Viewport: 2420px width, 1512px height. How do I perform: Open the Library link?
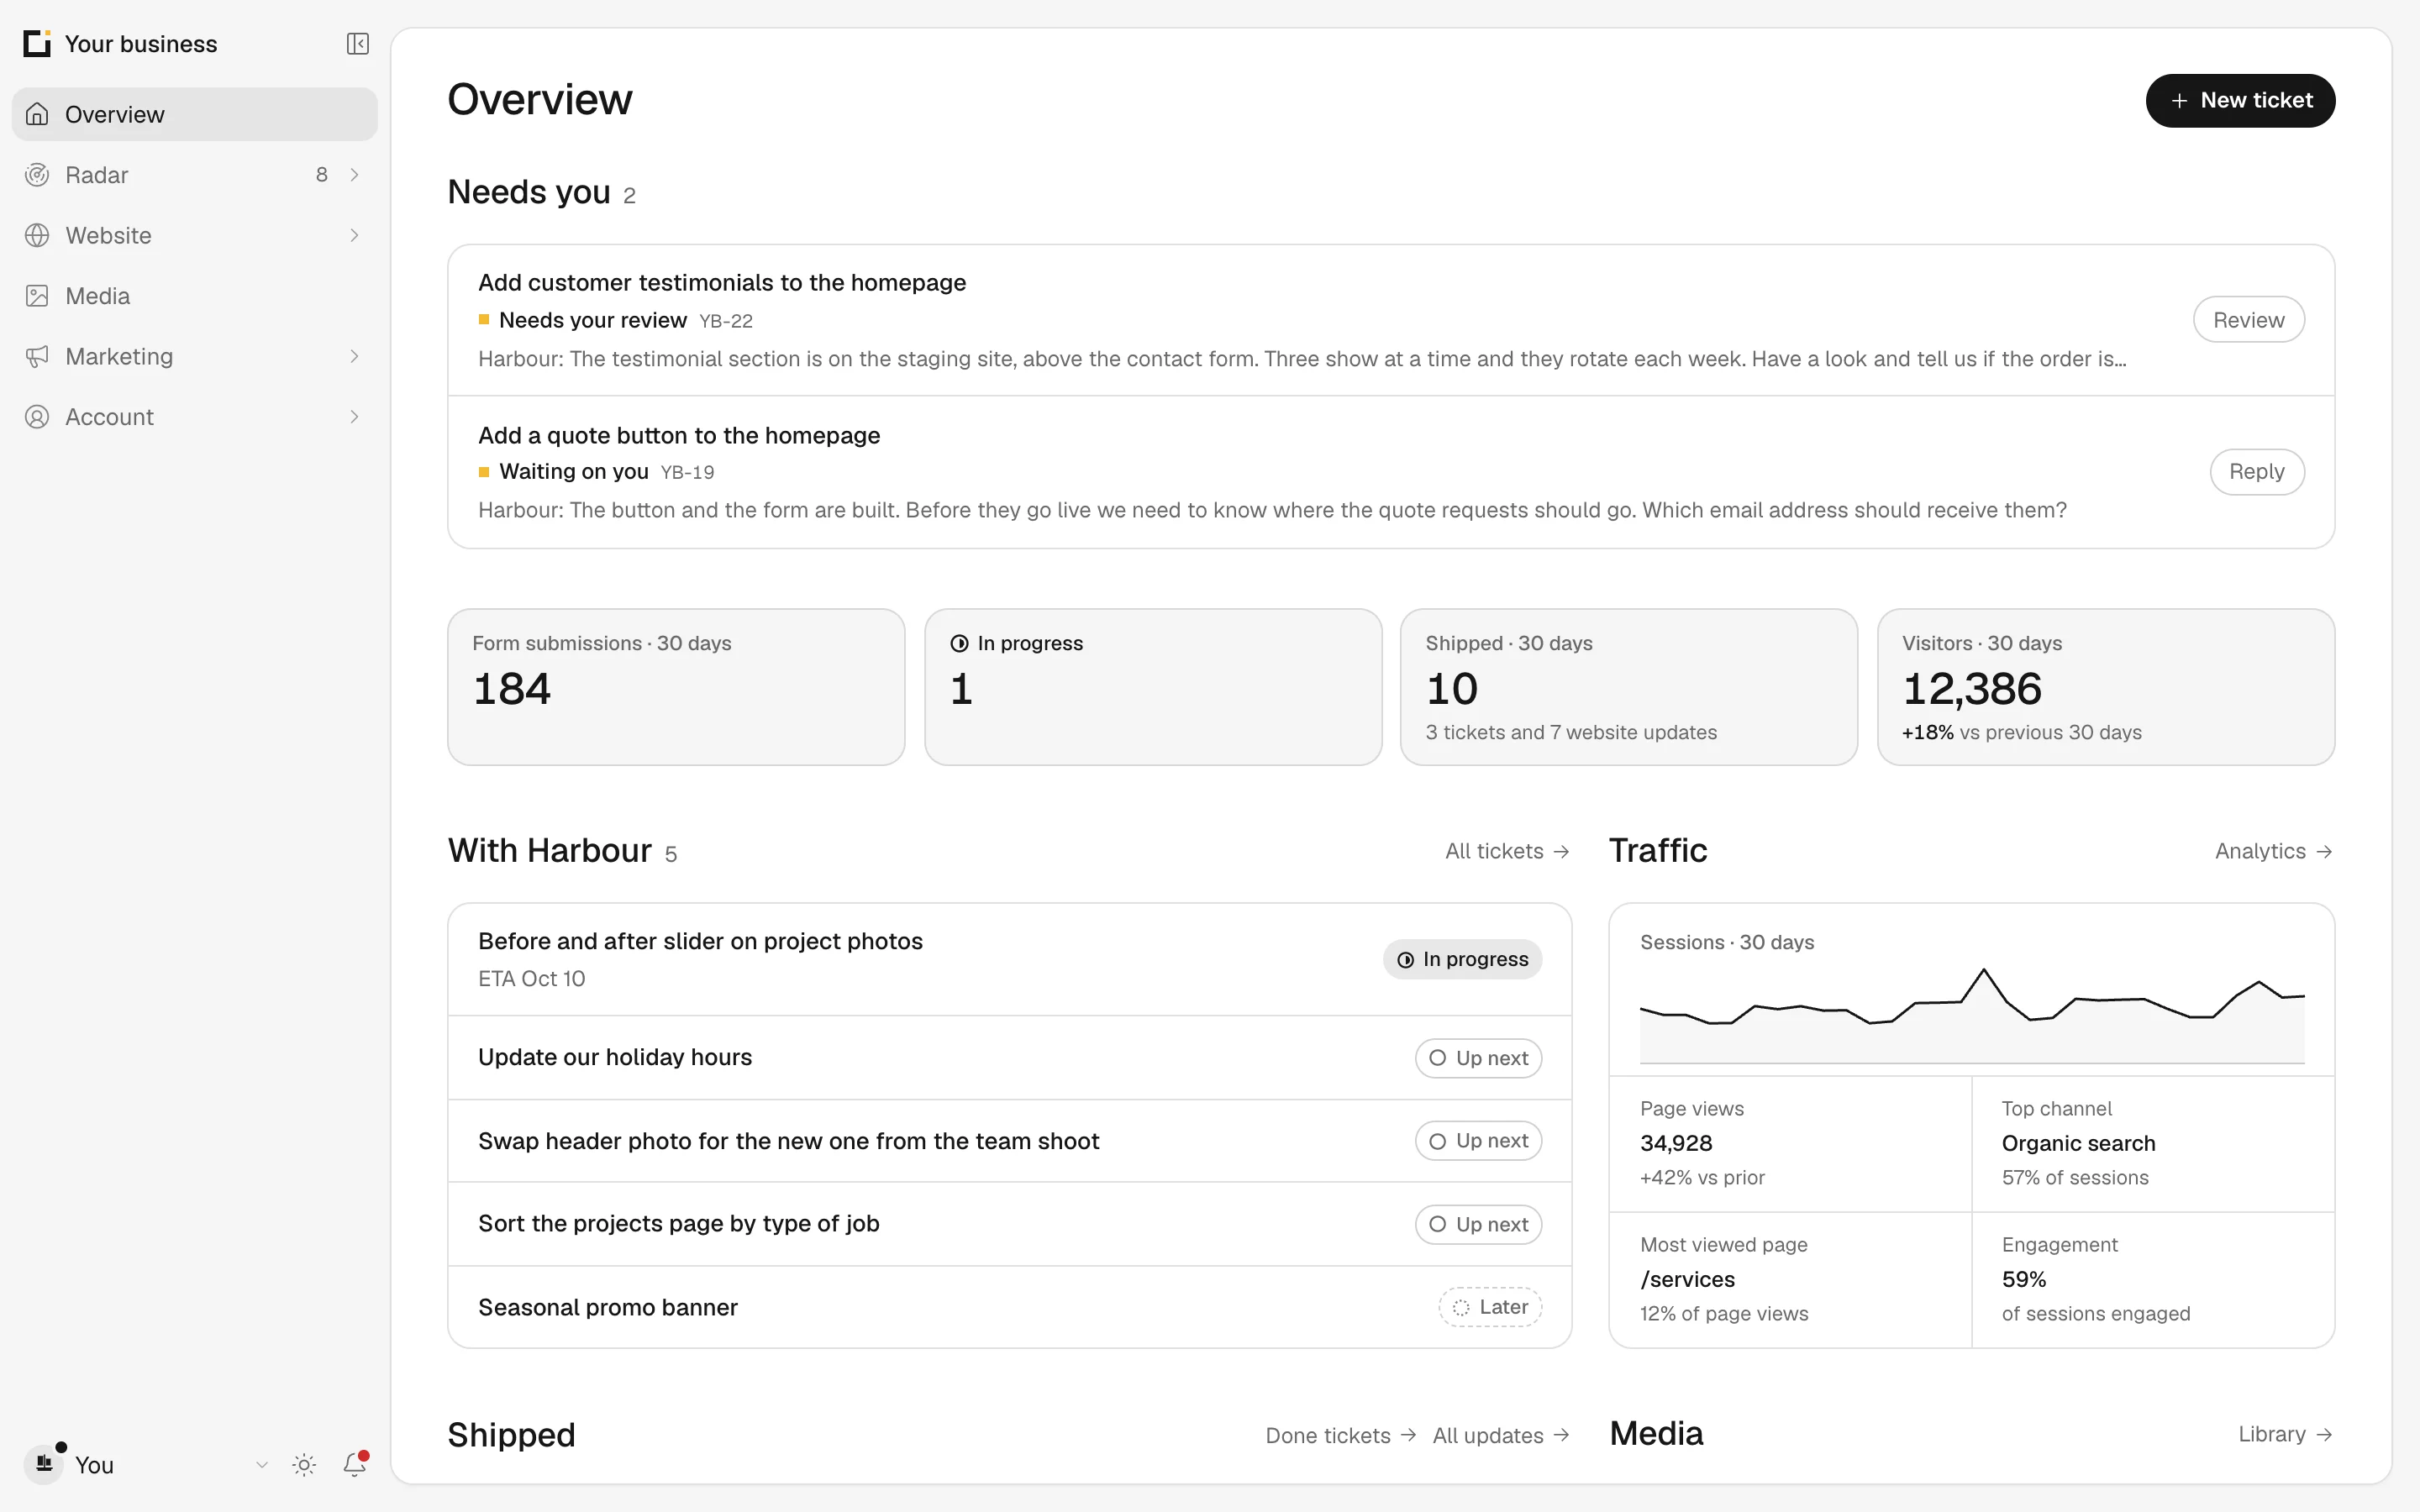(2285, 1435)
